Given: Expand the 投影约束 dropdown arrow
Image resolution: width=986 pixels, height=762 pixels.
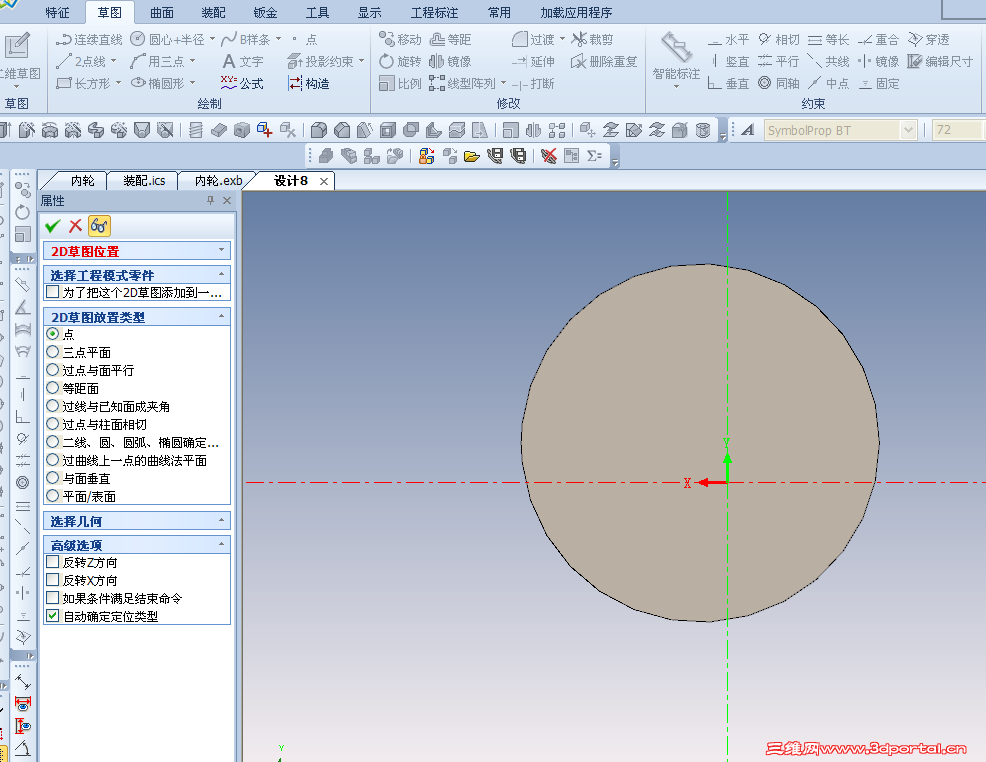Looking at the screenshot, I should (362, 61).
